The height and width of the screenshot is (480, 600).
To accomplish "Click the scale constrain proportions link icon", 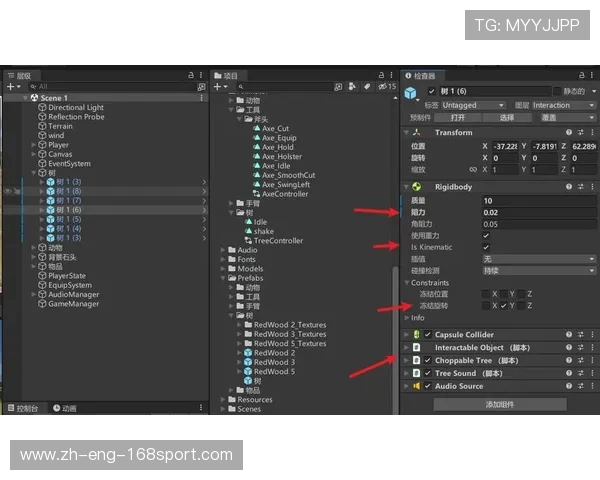I will (x=473, y=169).
